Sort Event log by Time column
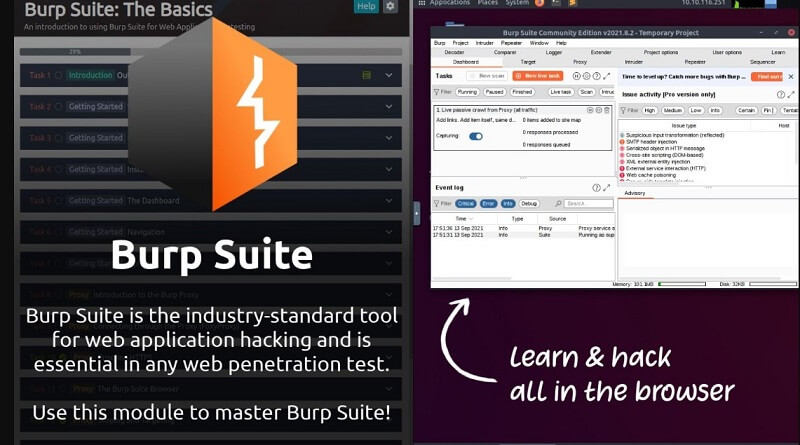Viewport: 800px width, 445px height. click(465, 218)
